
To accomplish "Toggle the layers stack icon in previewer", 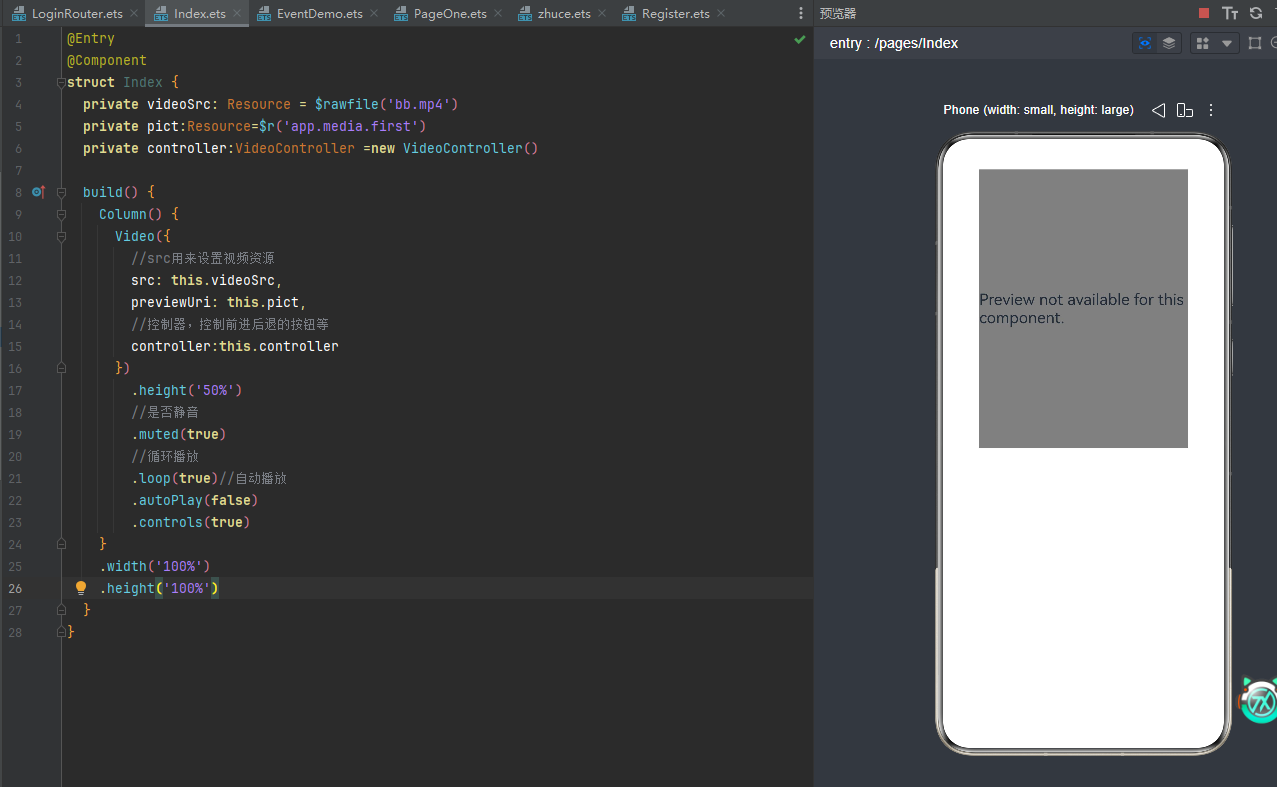I will pyautogui.click(x=1169, y=43).
